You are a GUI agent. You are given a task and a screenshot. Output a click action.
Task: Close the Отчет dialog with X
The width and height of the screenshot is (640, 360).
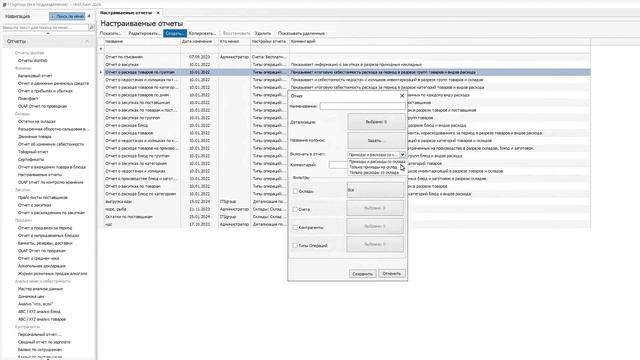tap(402, 96)
